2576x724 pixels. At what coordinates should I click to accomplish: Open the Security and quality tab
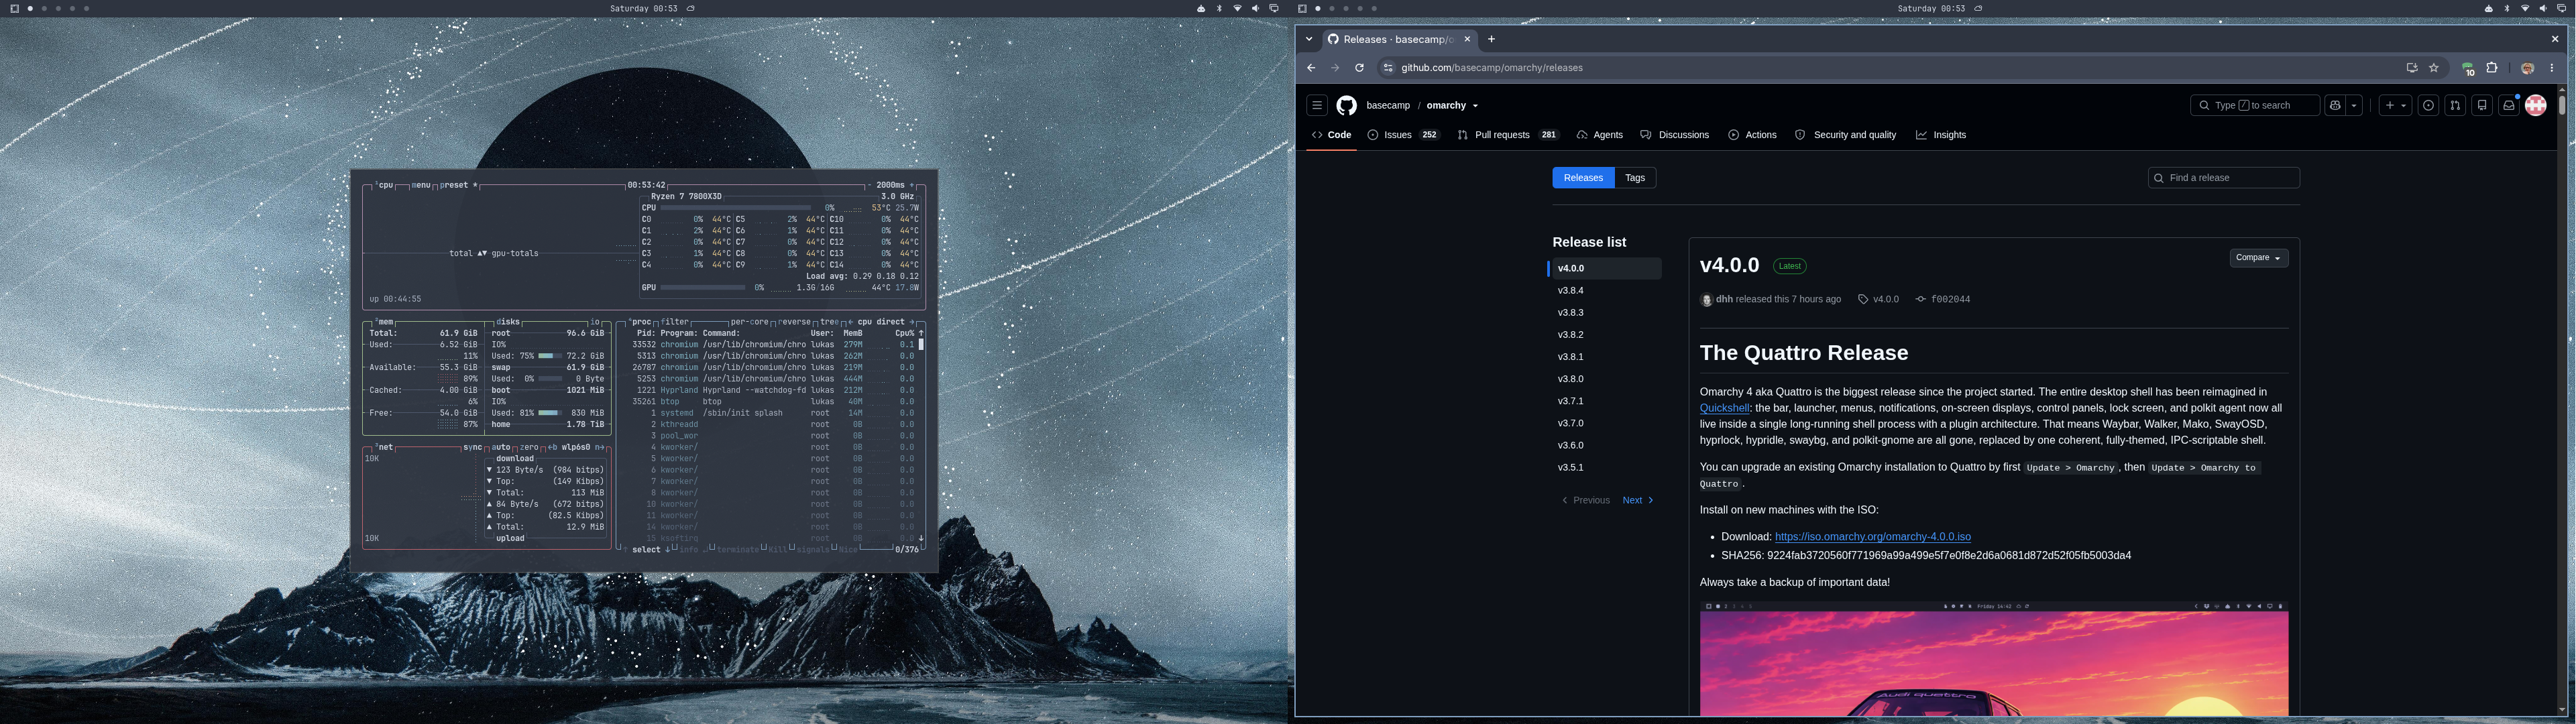point(1846,135)
